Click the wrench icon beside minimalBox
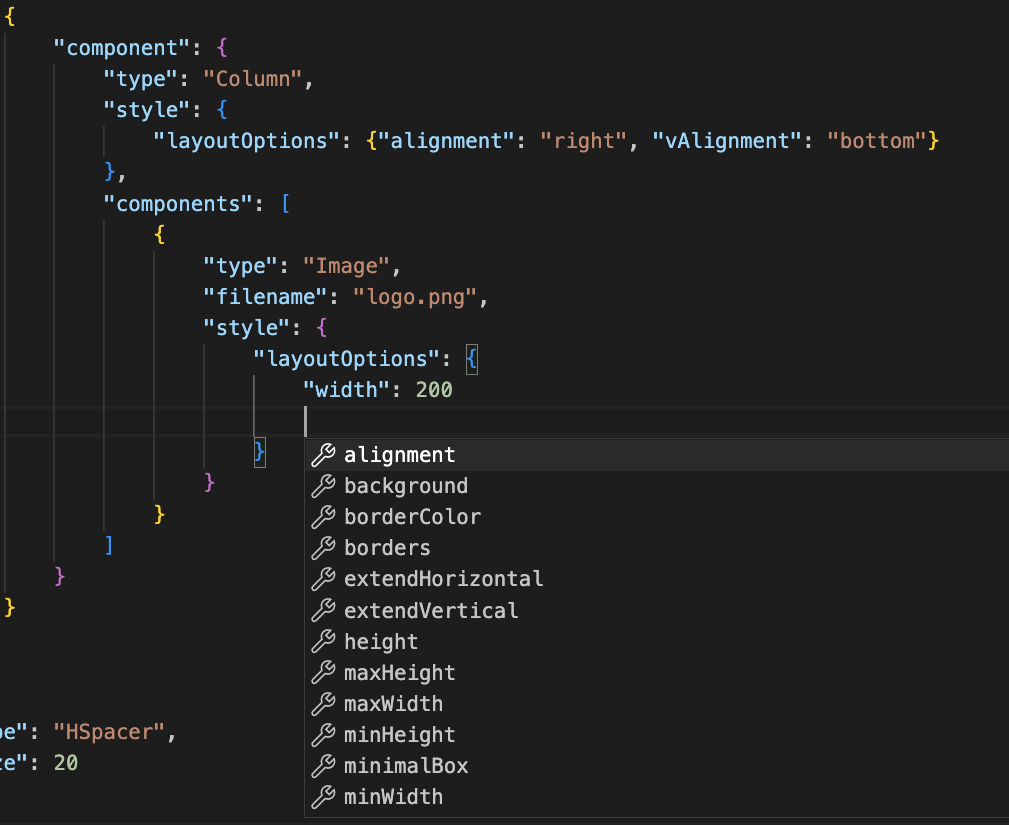The height and width of the screenshot is (825, 1009). tap(323, 766)
